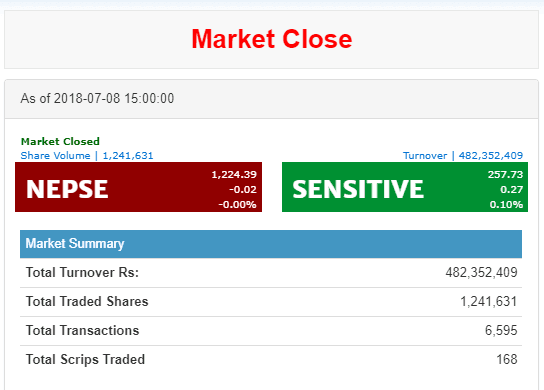
Task: Click the NEPSE index value 1,224.39
Action: tap(234, 174)
